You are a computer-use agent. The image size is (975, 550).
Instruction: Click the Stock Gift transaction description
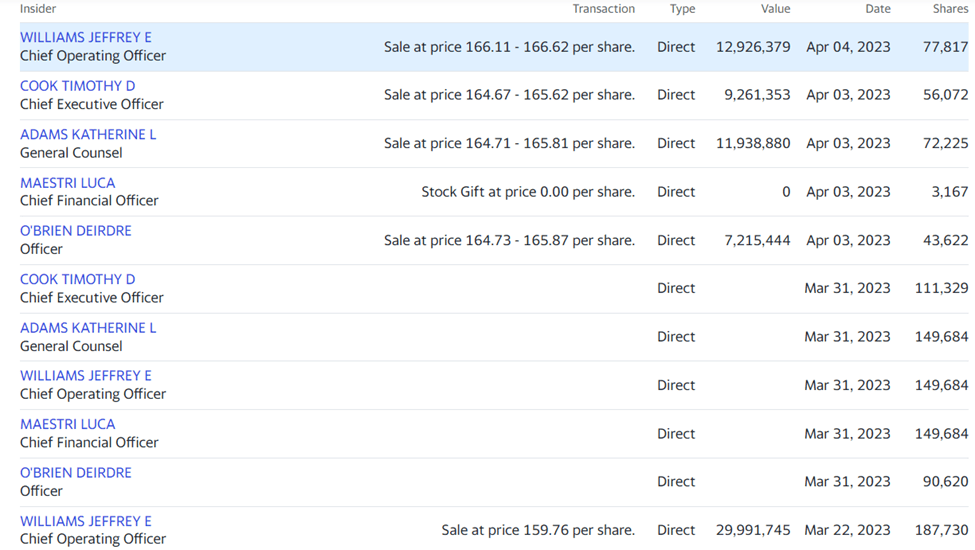(527, 192)
